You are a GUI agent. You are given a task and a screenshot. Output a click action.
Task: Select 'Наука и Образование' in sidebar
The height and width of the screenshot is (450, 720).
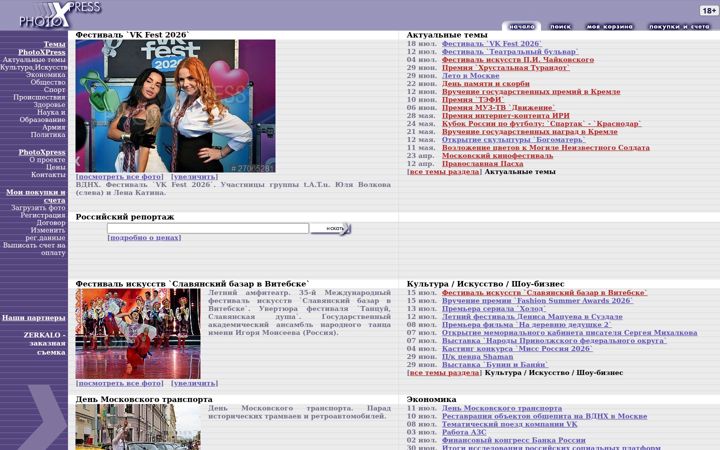(x=42, y=116)
